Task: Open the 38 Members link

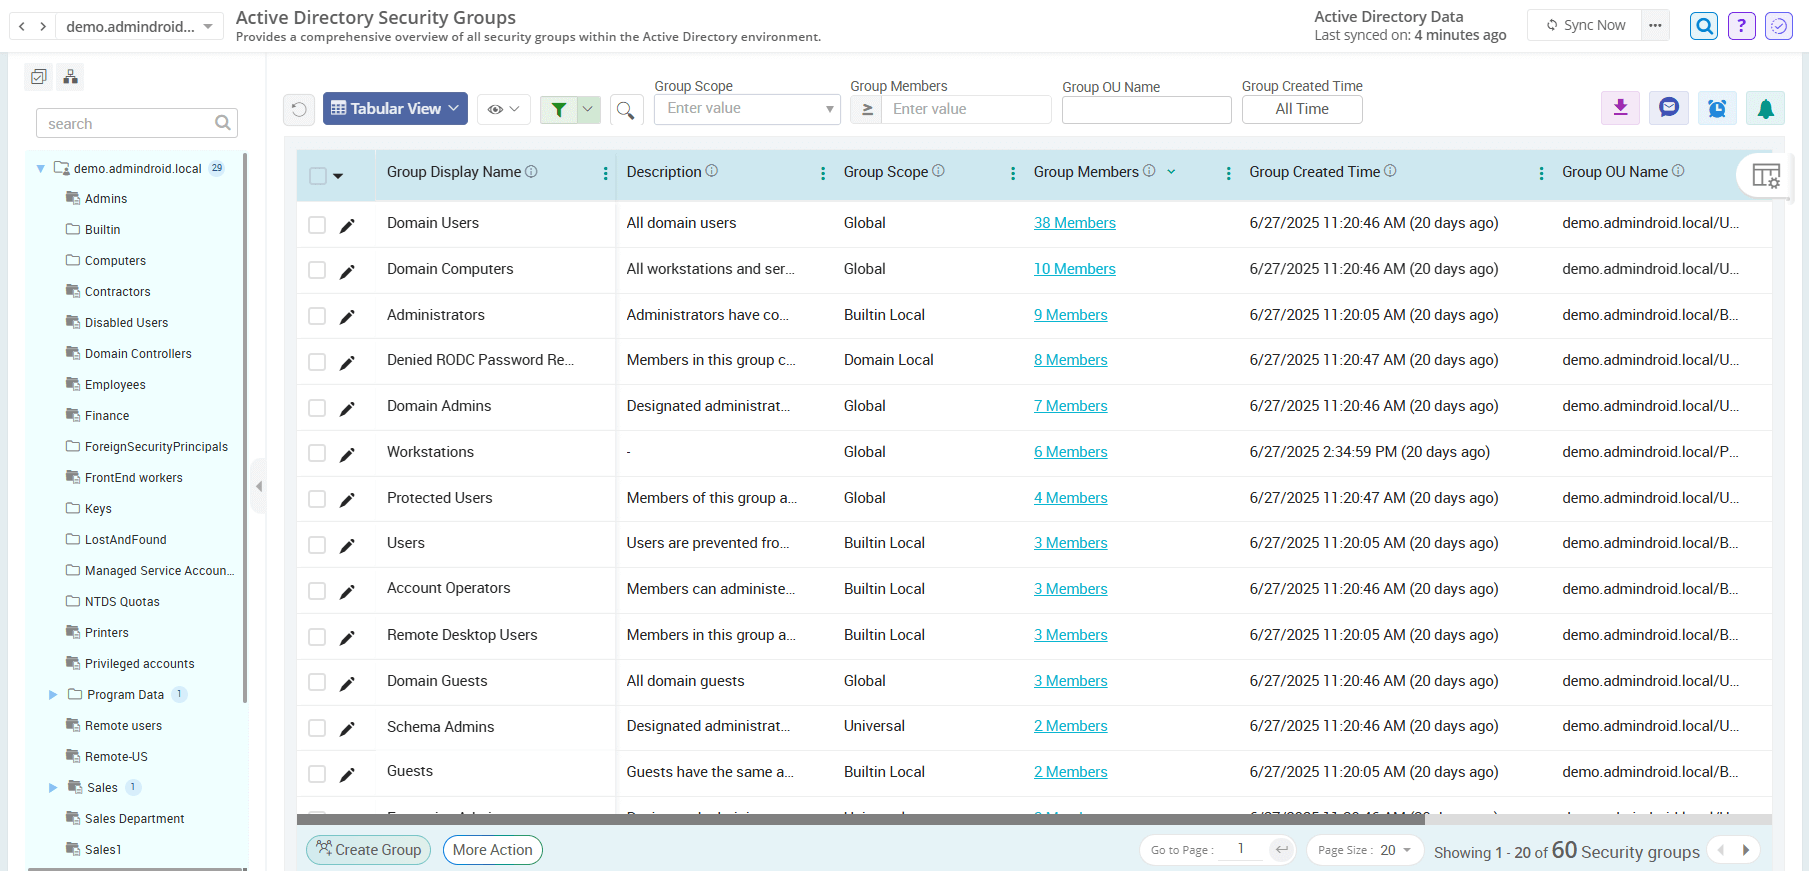Action: 1075,223
